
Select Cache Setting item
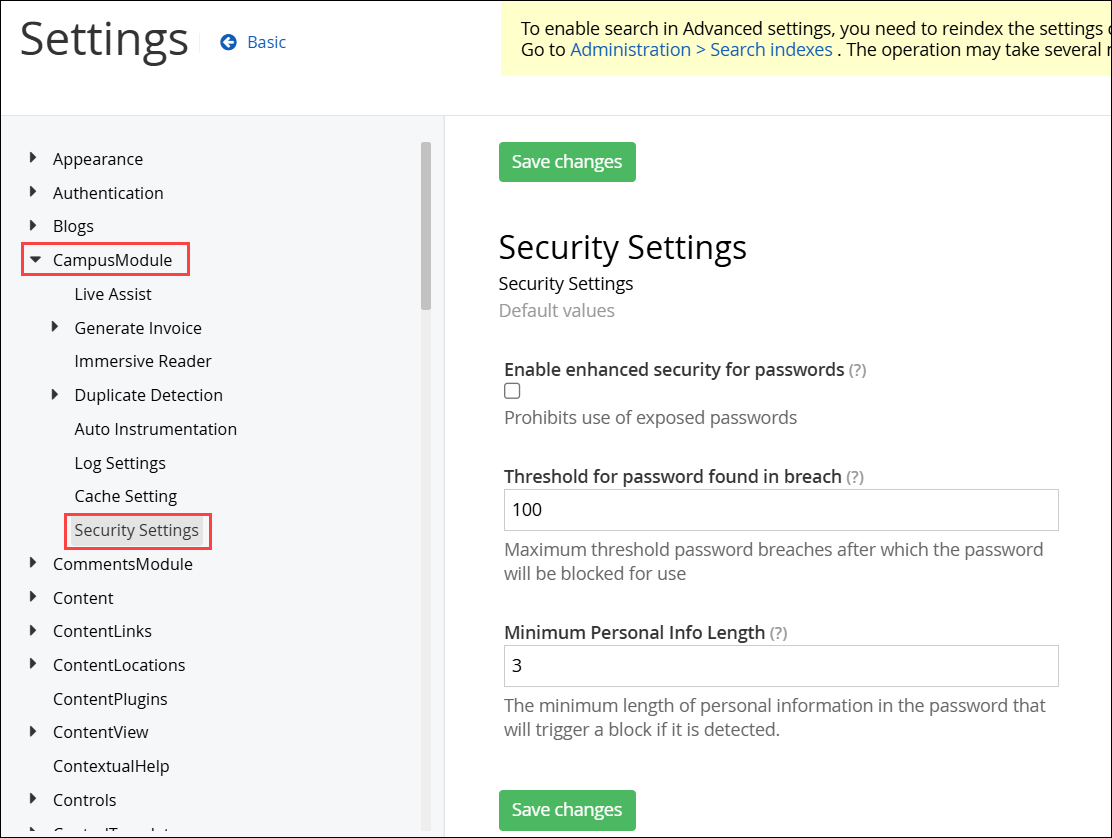coord(126,496)
